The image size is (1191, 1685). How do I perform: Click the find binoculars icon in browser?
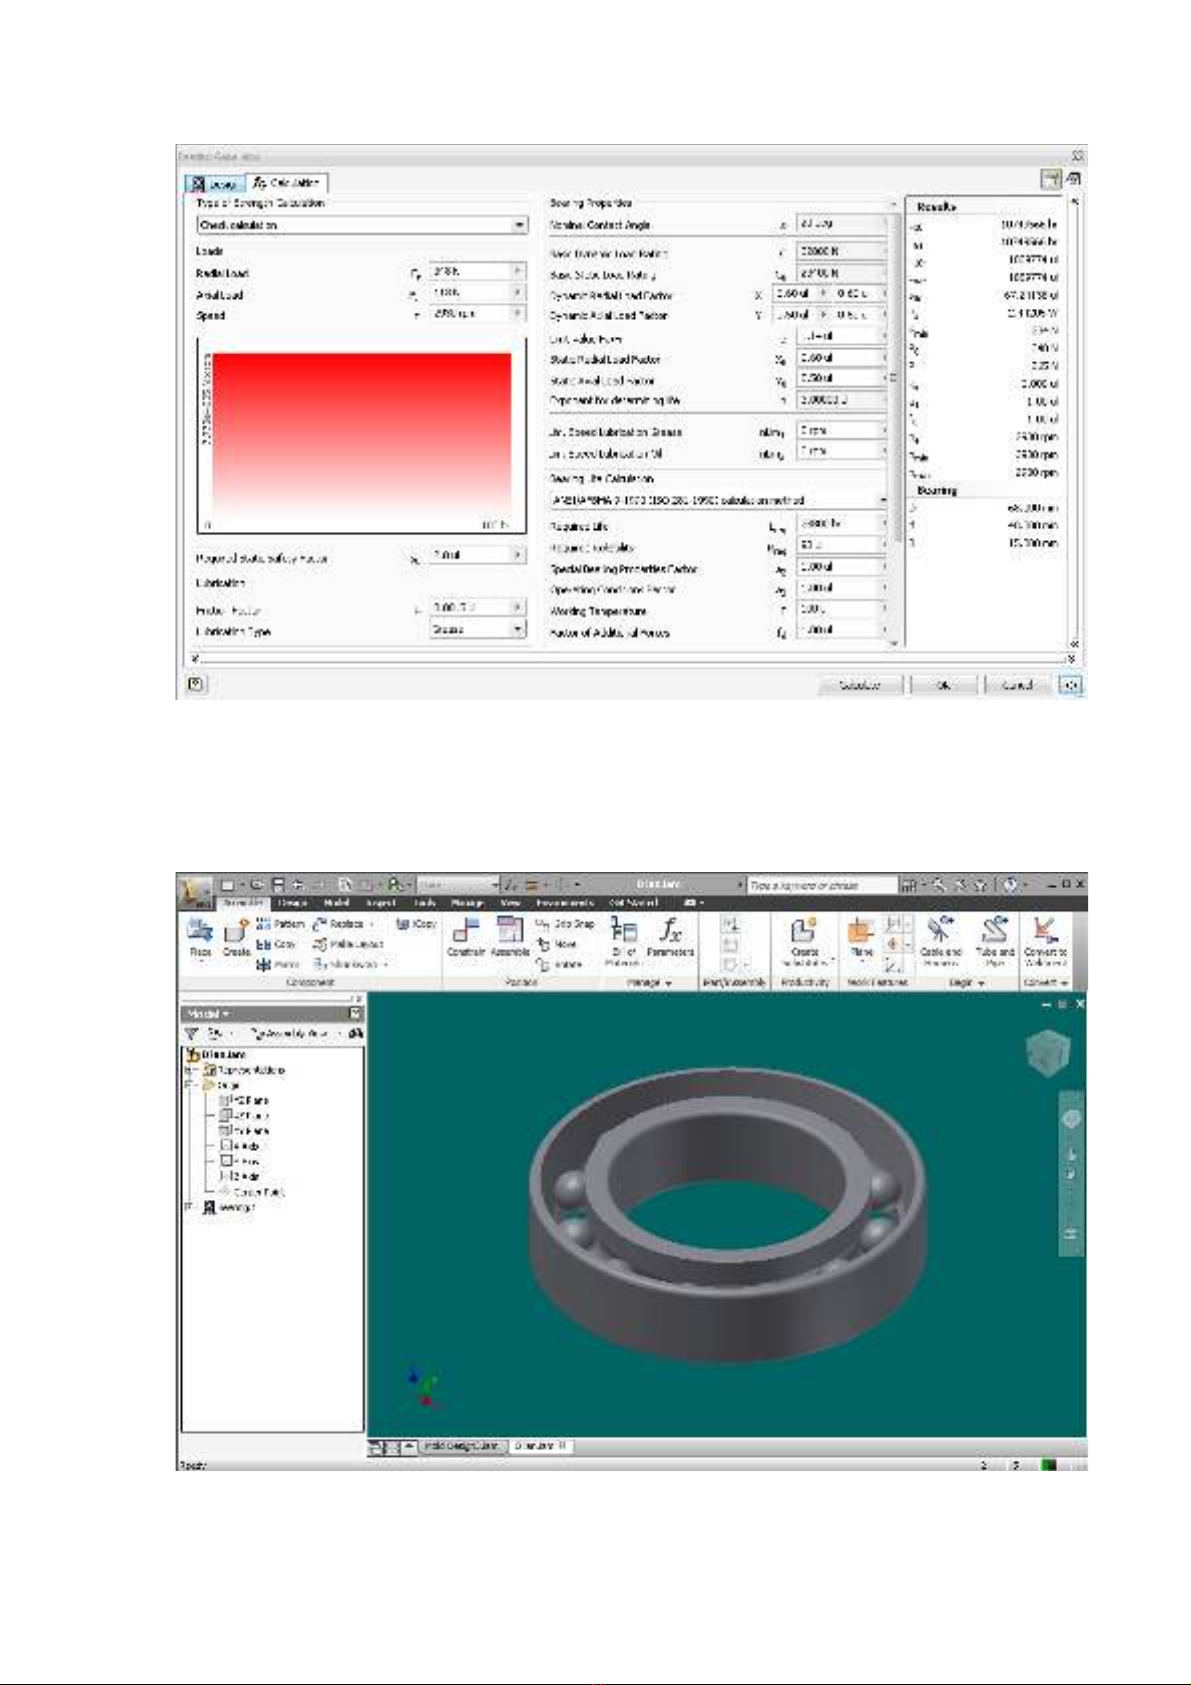(x=355, y=1034)
